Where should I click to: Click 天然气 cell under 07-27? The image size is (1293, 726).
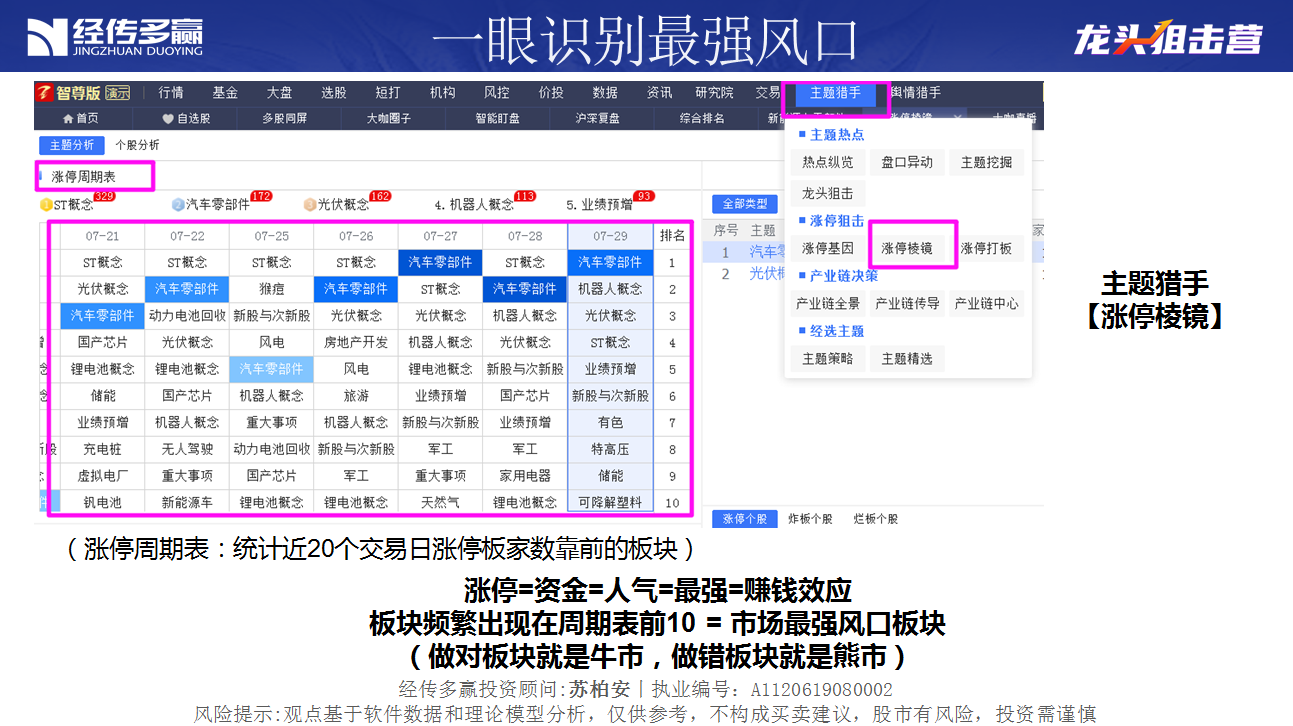point(440,502)
